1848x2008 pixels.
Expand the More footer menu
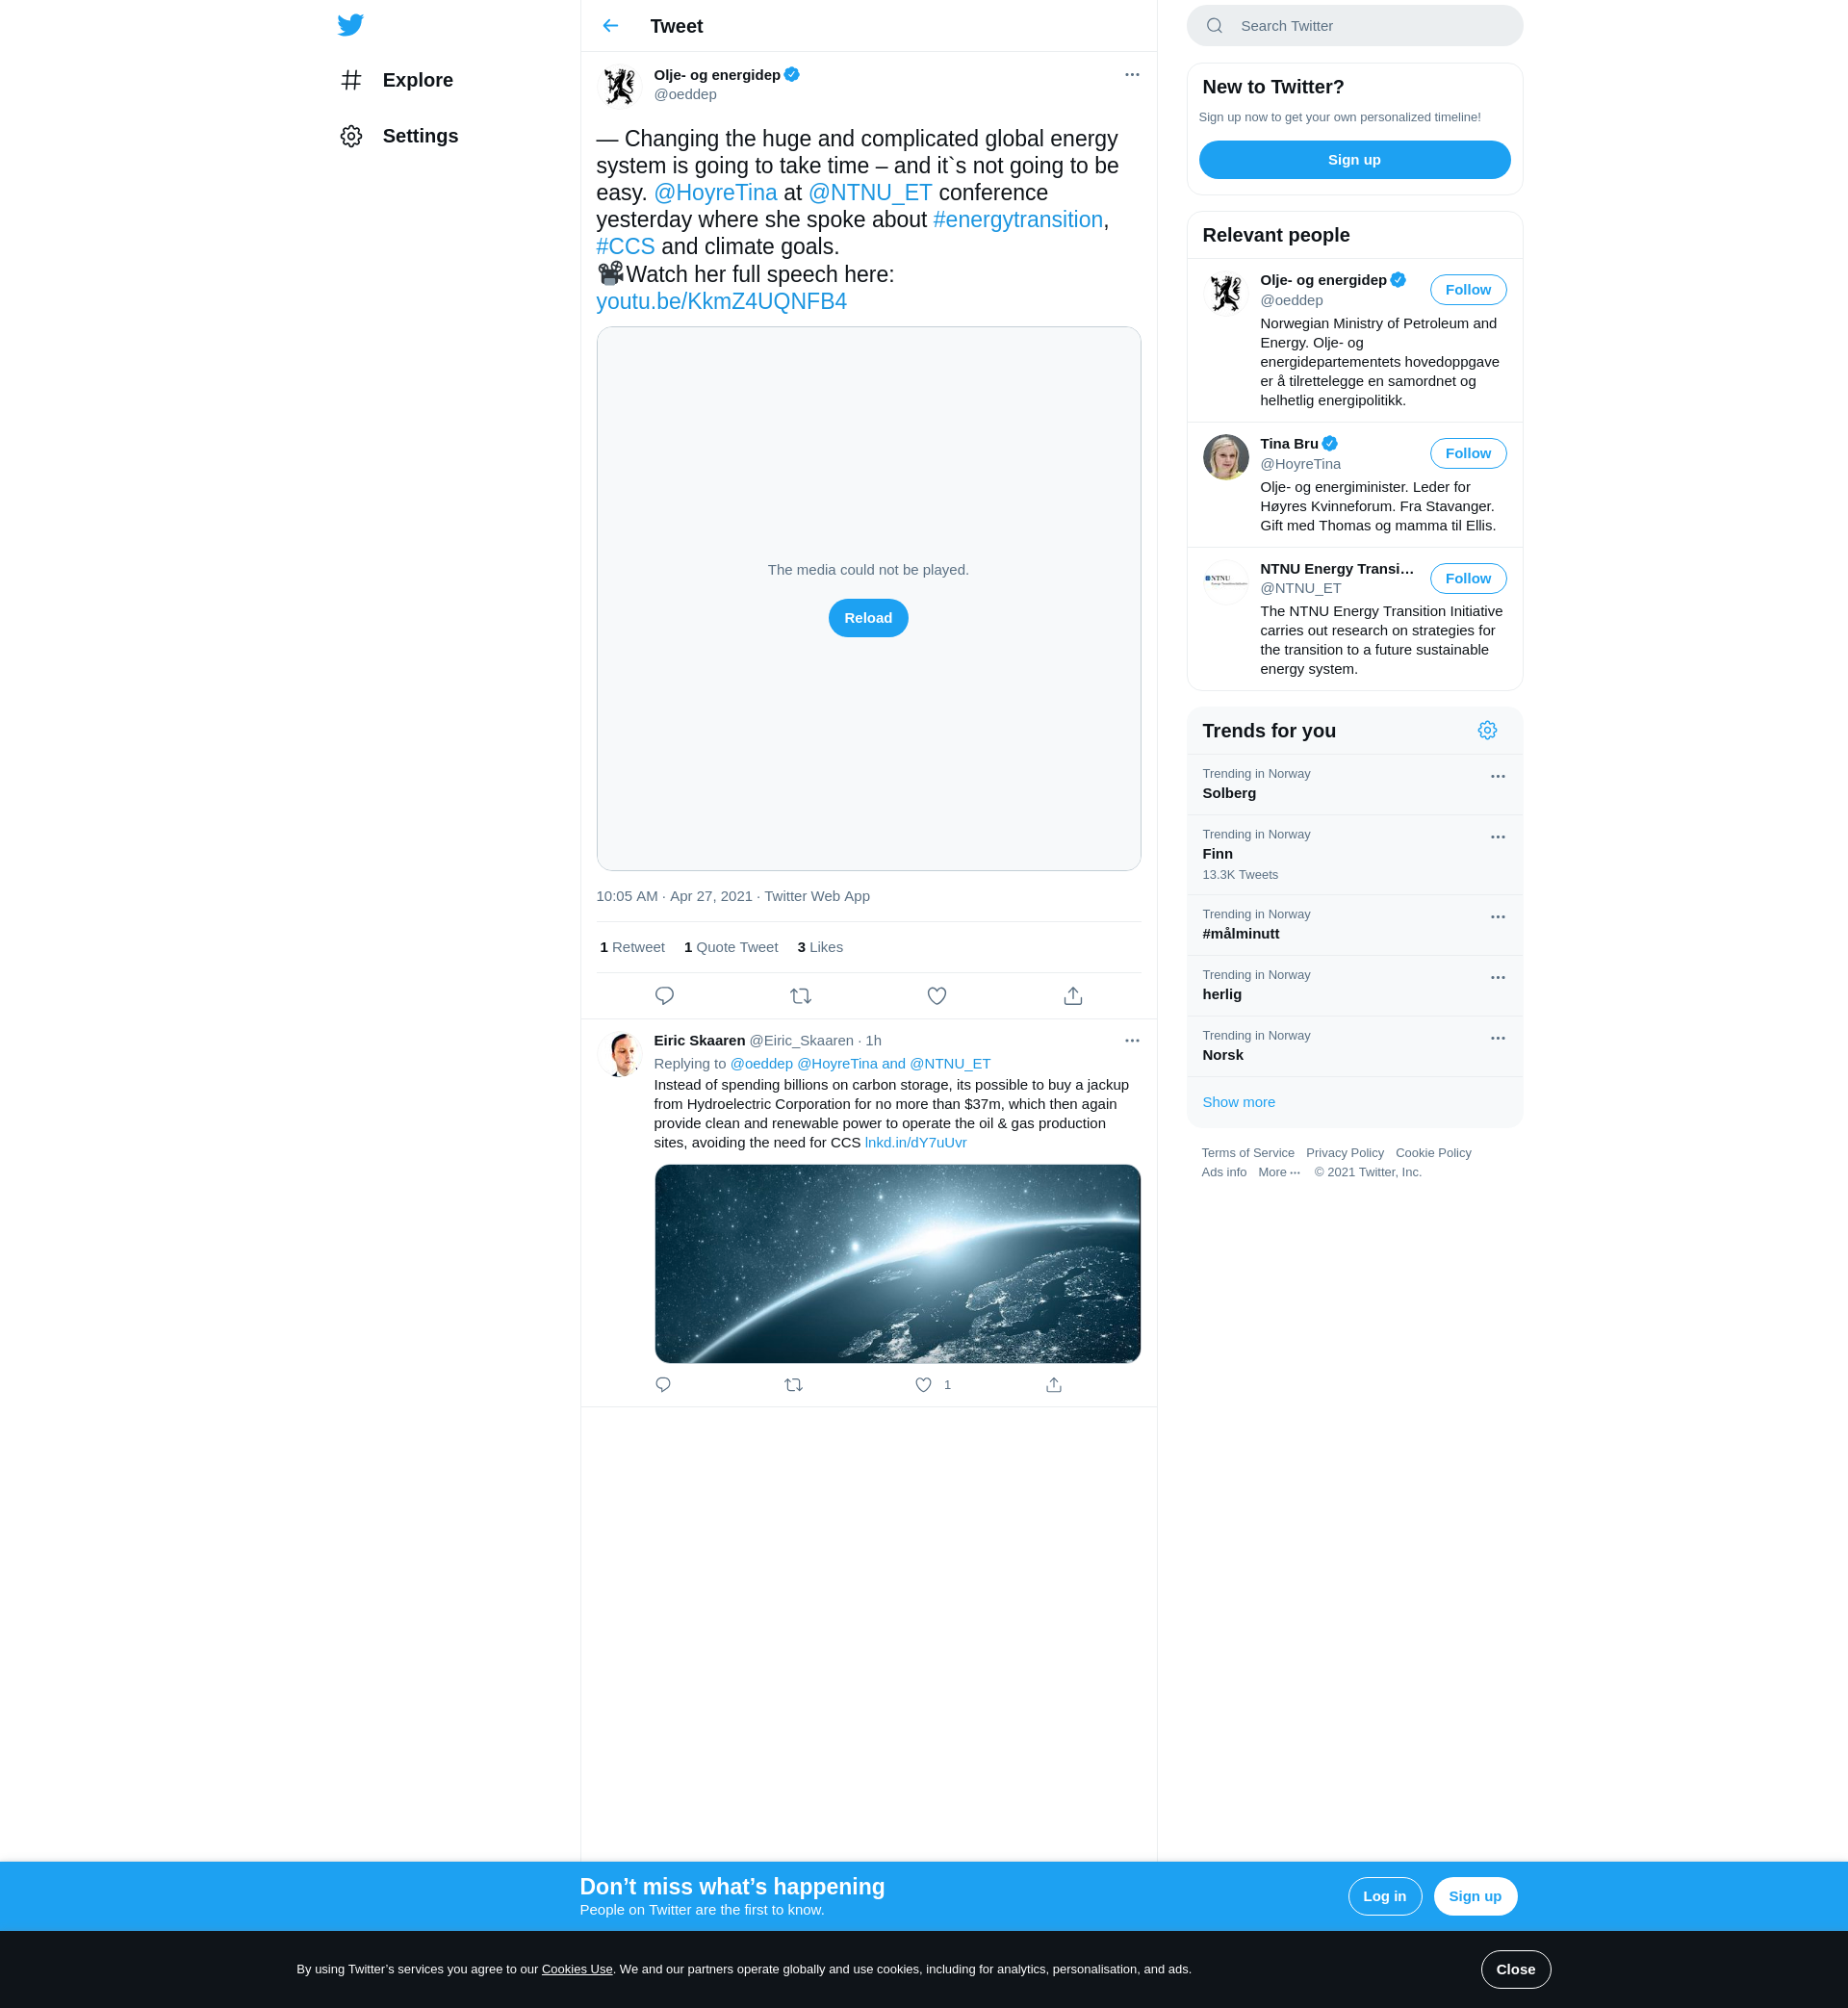1279,1172
